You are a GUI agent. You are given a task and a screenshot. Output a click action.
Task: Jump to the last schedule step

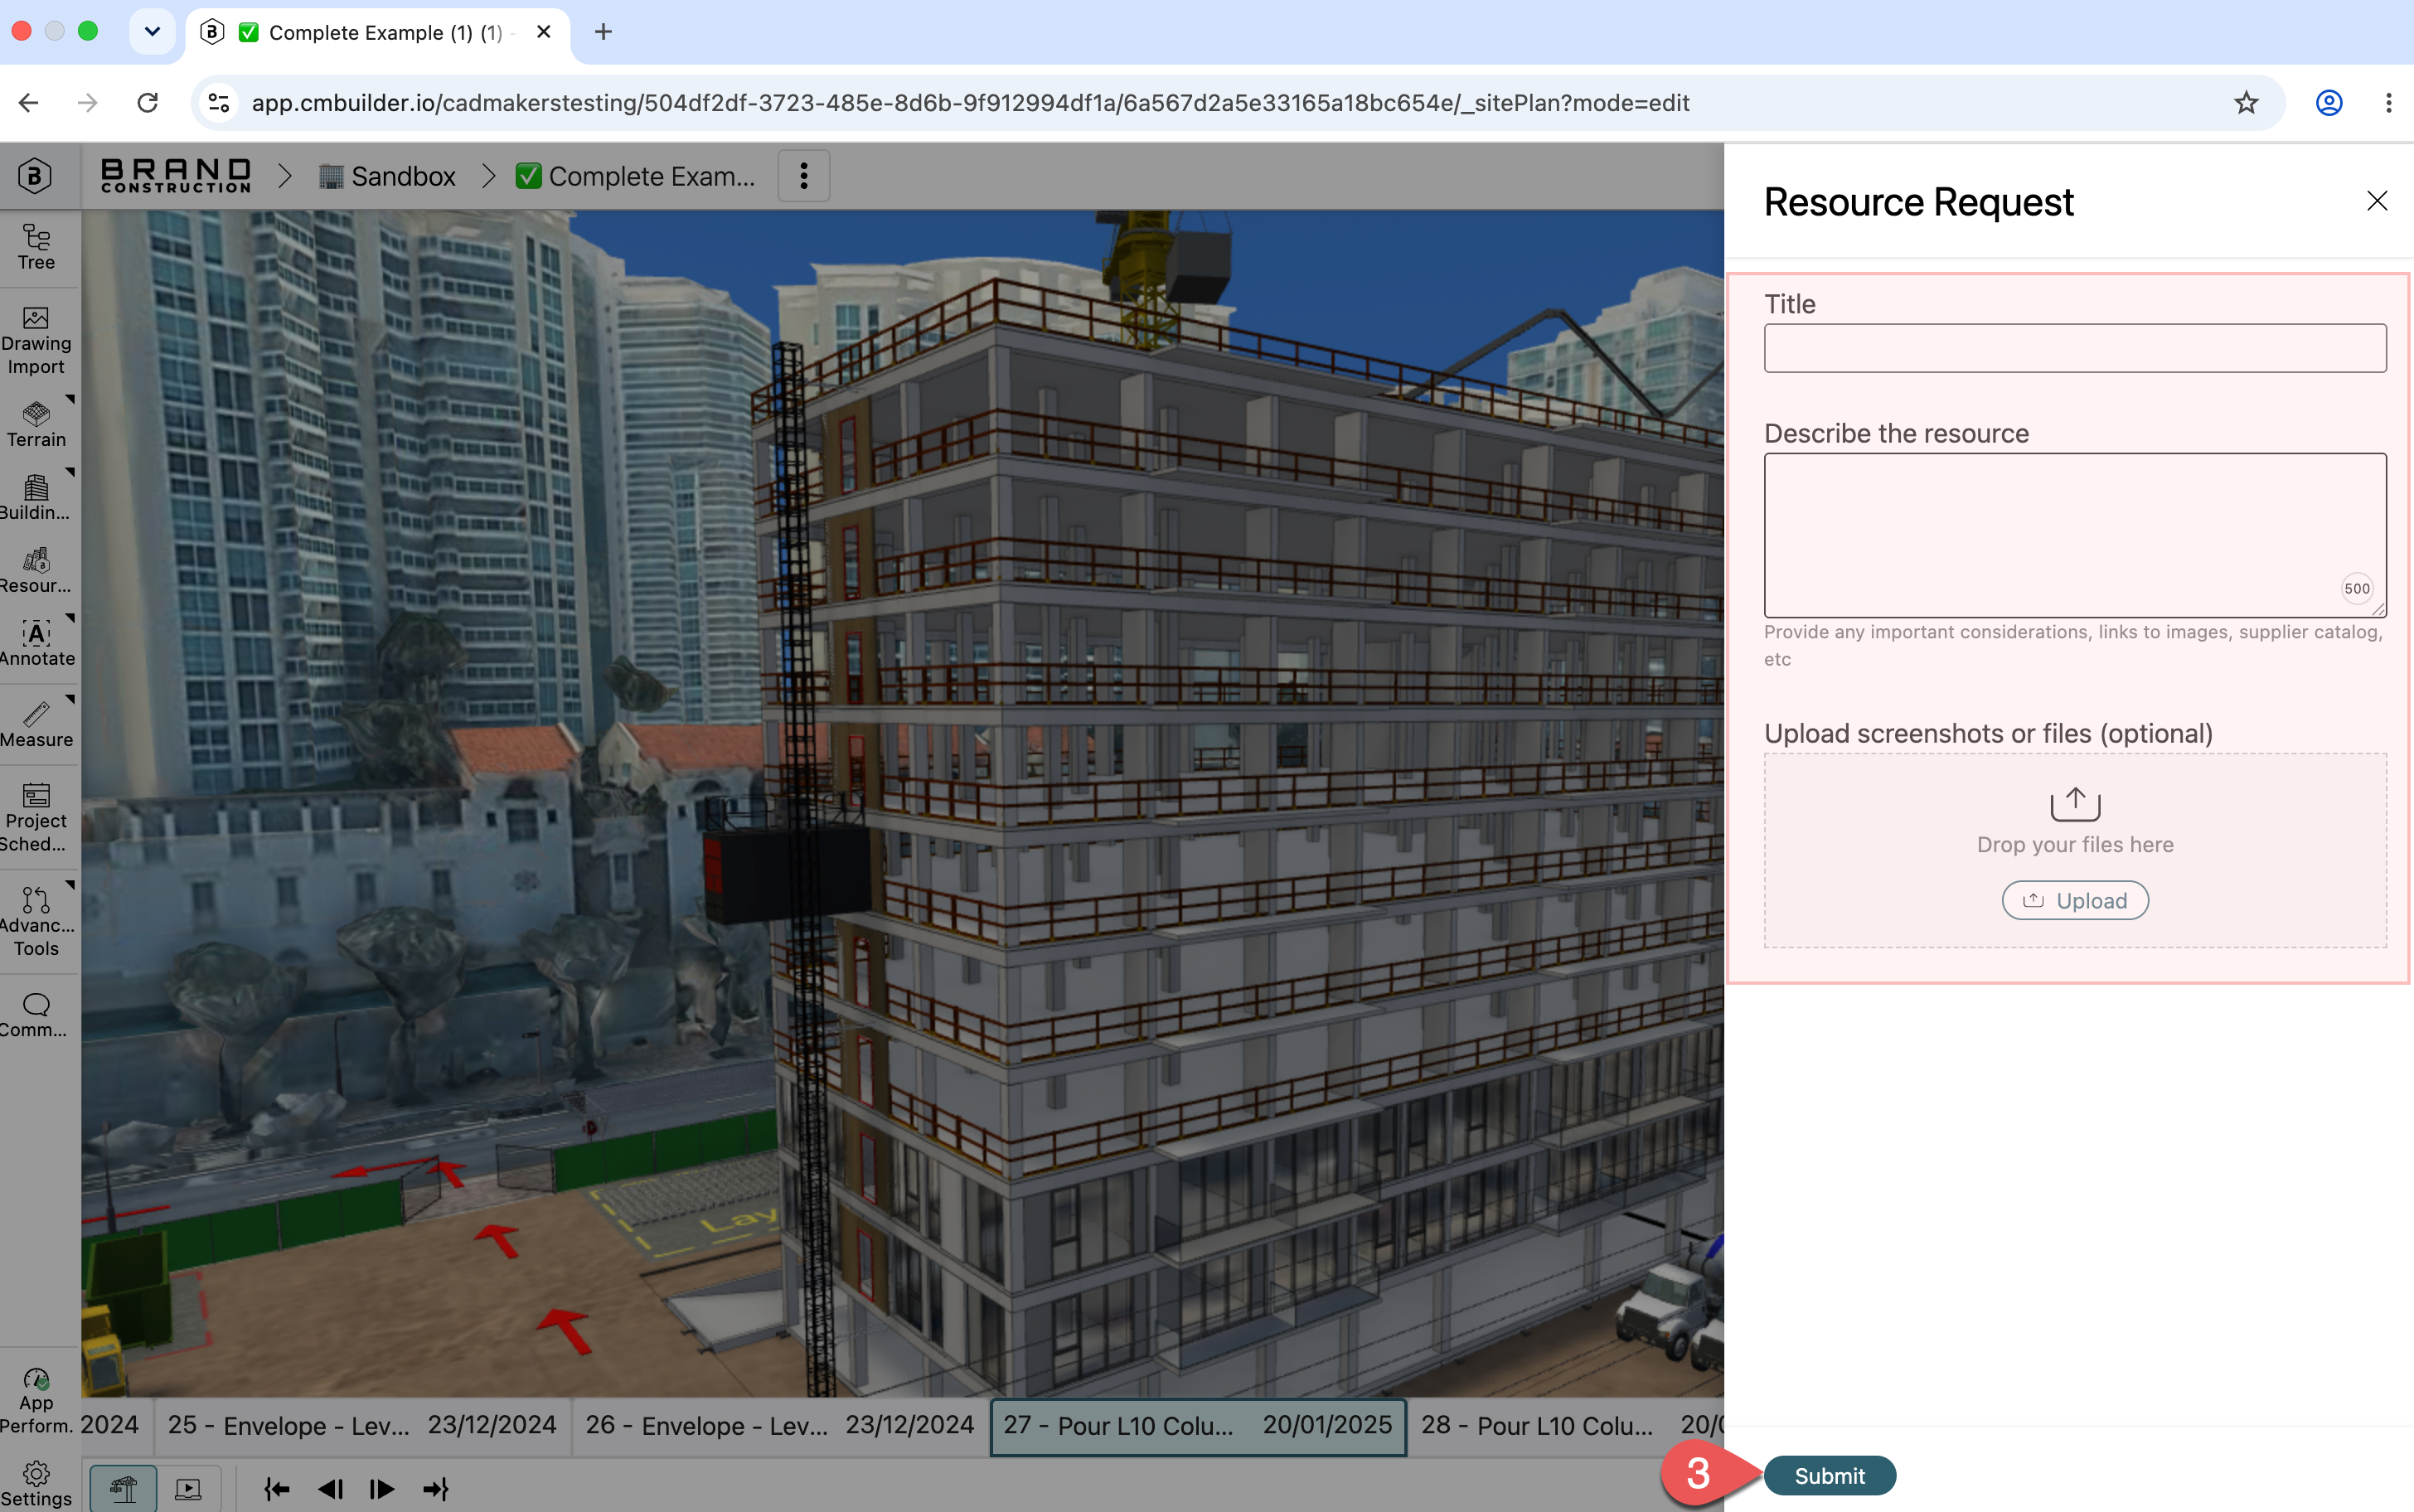click(436, 1489)
